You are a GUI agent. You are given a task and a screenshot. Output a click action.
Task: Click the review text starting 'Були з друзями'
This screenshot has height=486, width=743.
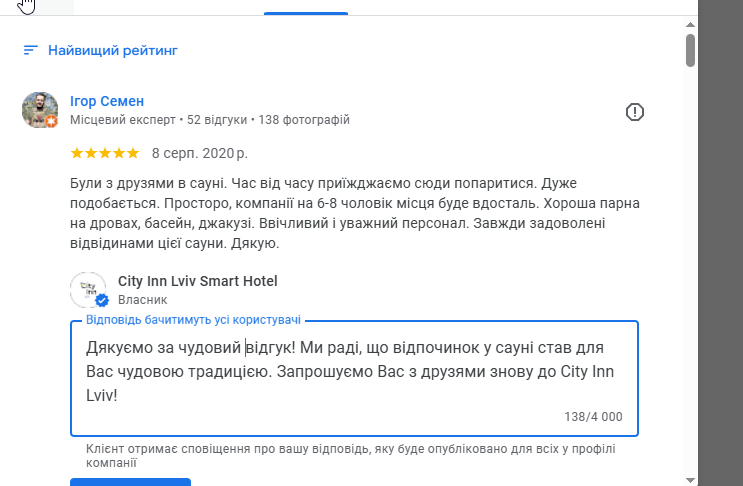[x=355, y=213]
